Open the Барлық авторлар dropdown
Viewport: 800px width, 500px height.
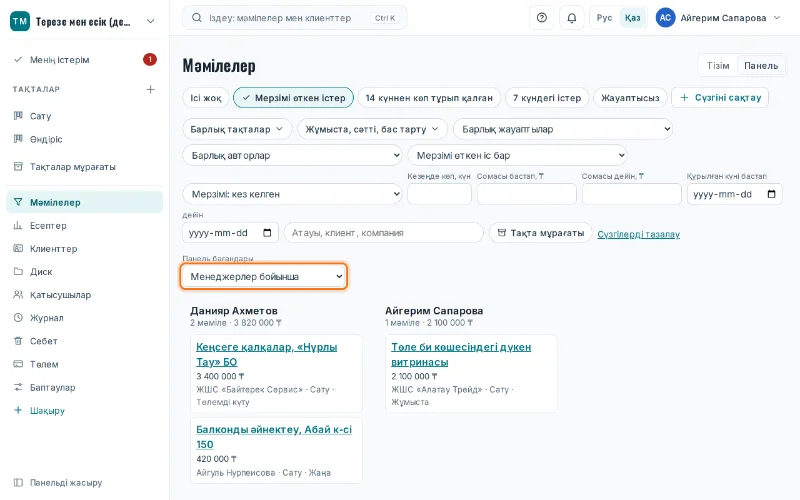point(292,155)
